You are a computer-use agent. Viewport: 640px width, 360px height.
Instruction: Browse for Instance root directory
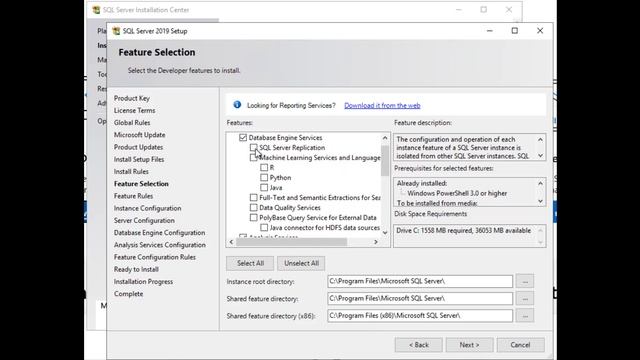(525, 281)
